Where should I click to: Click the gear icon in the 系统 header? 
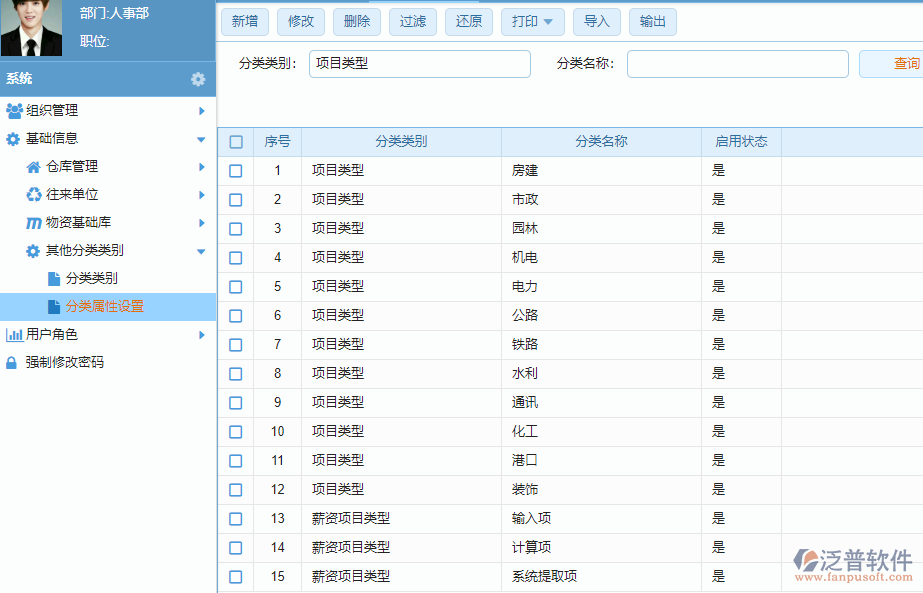coord(198,78)
